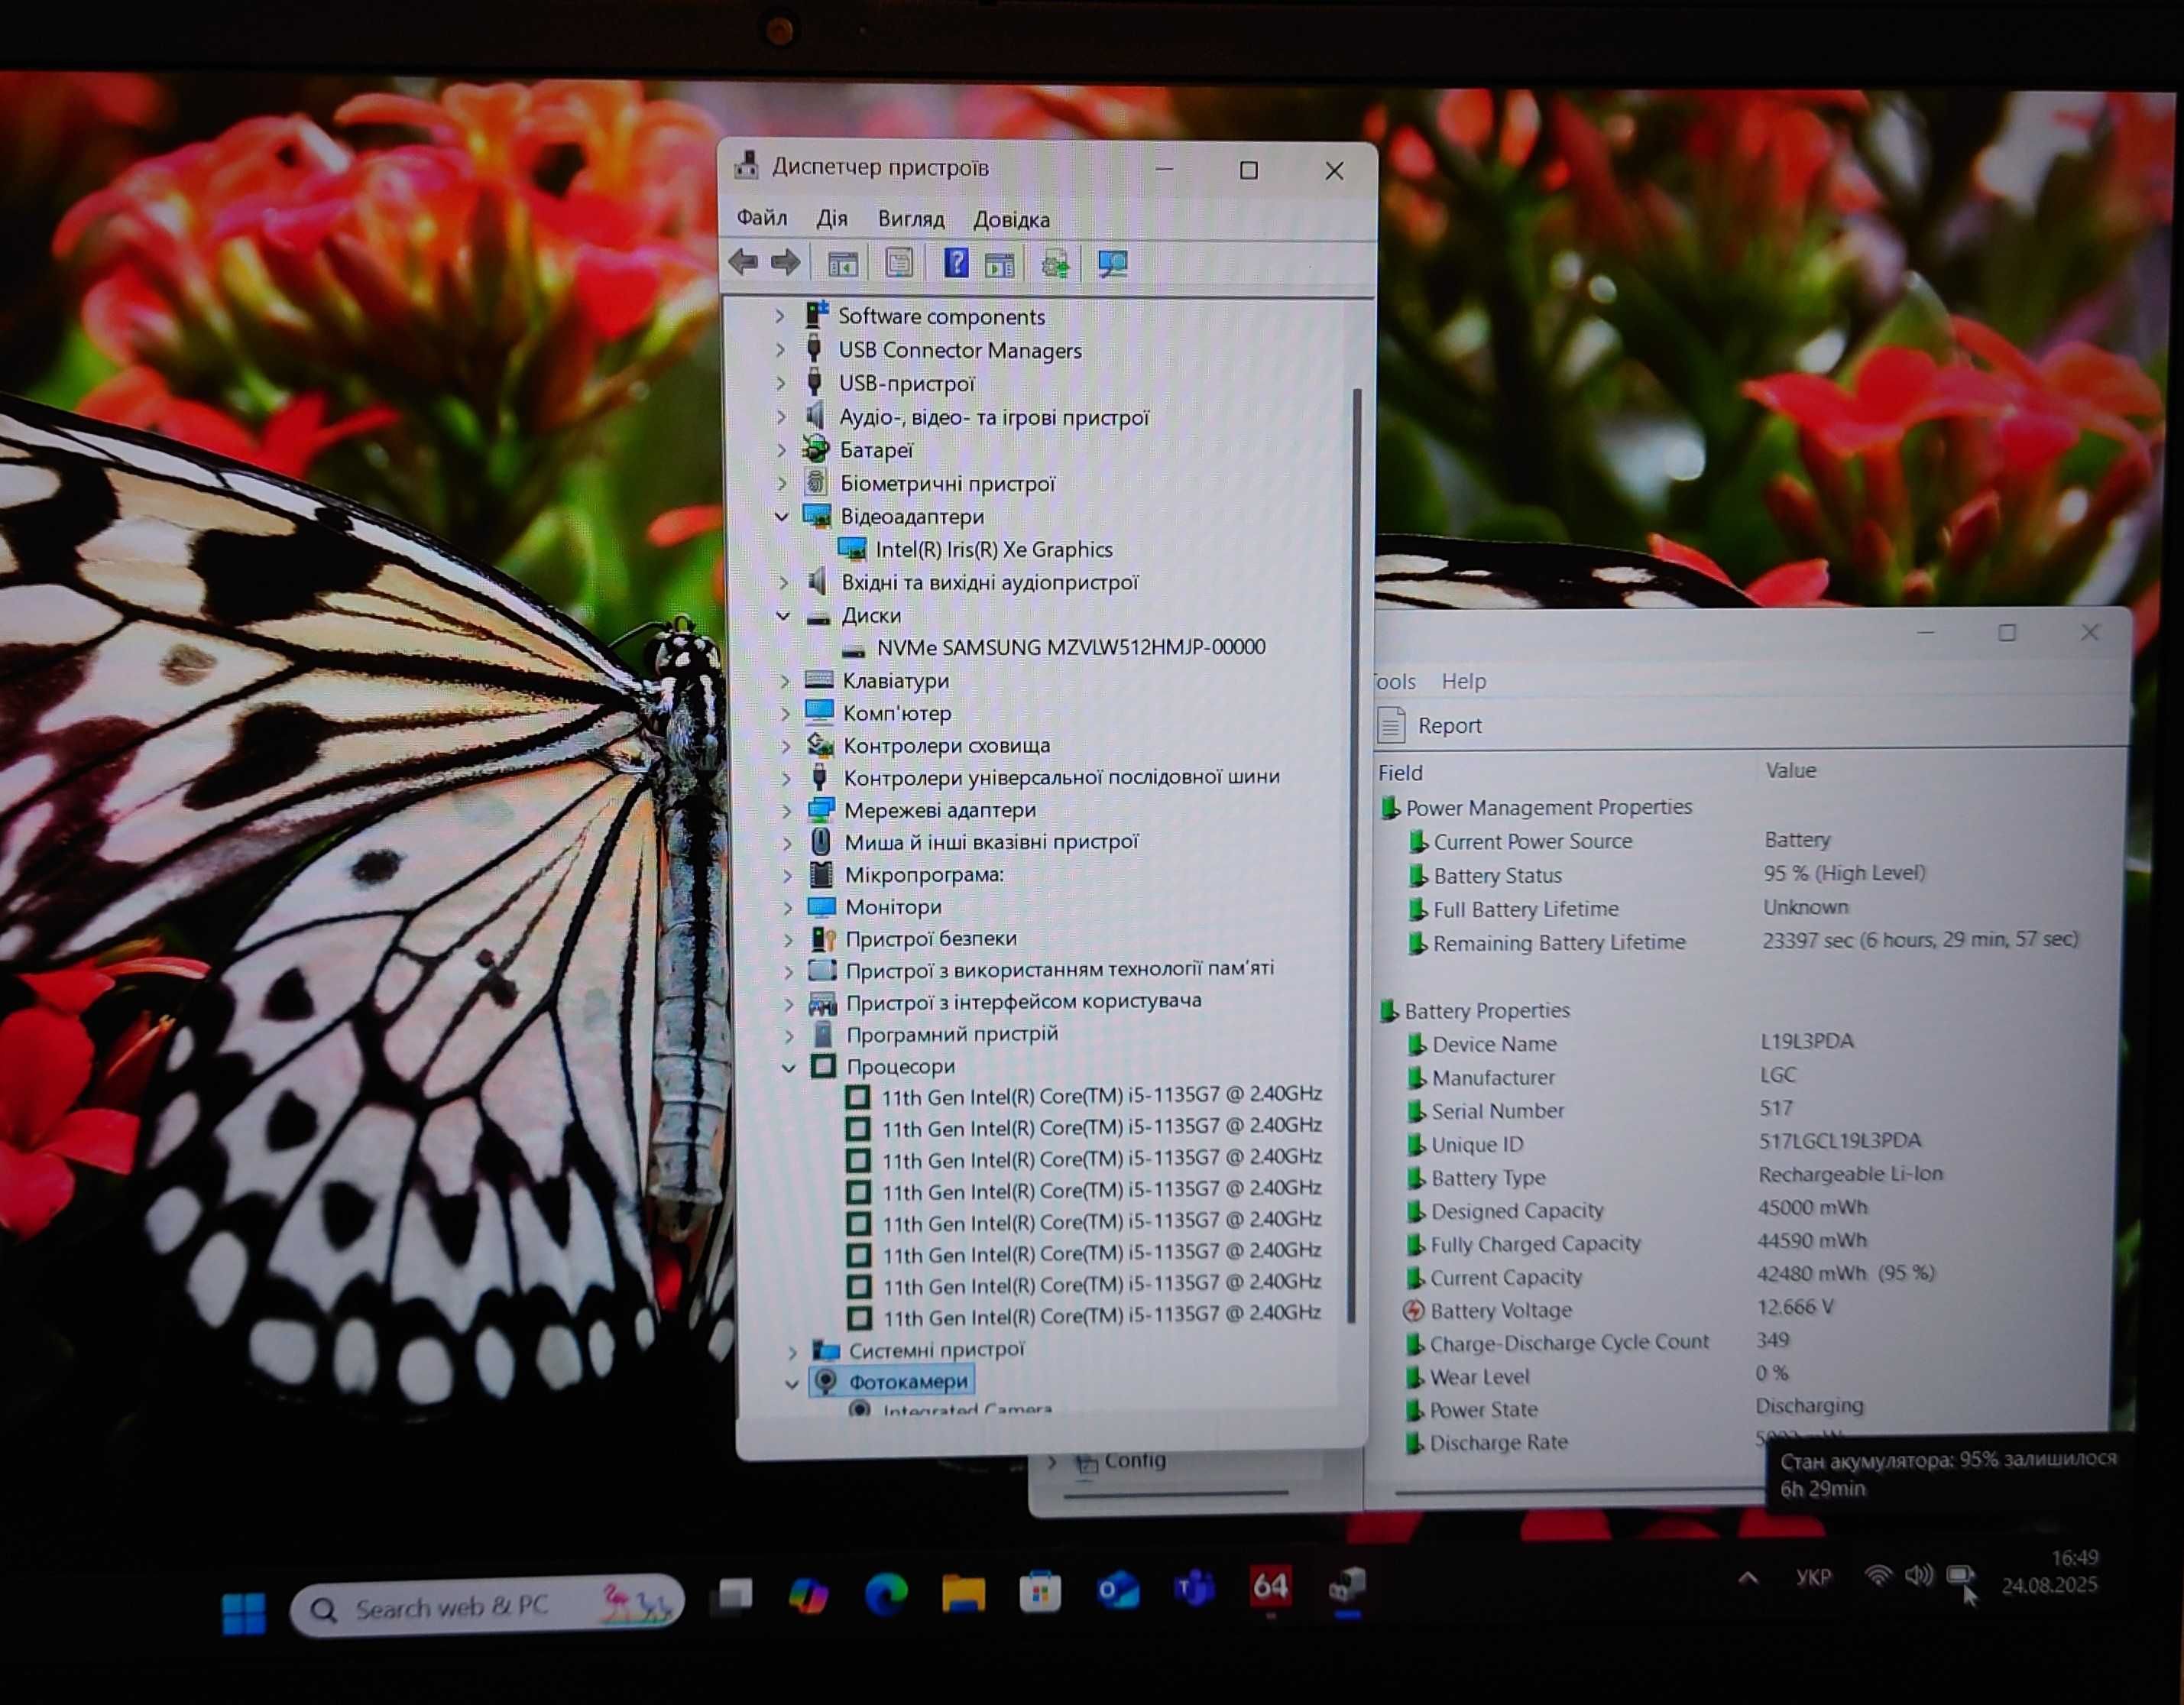Select Біометричні пристрої tree item

click(947, 483)
